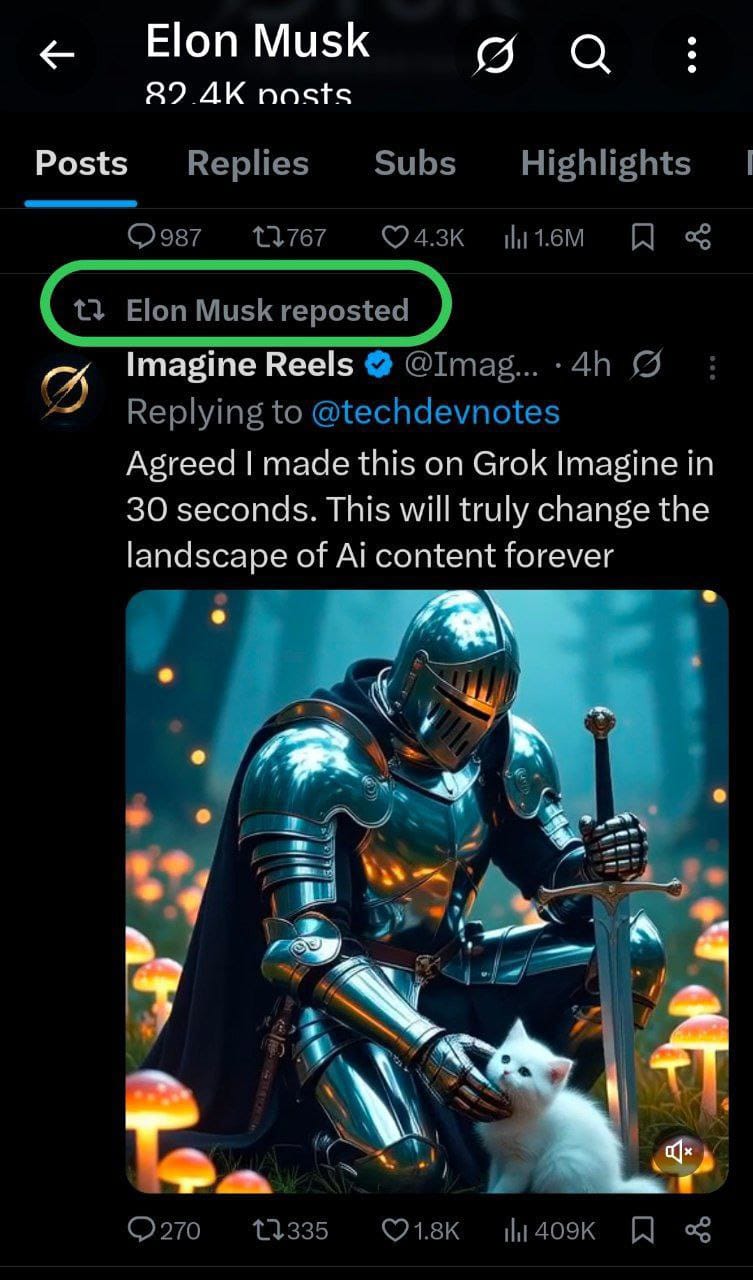
Task: Open the Subs tab
Action: 414,163
